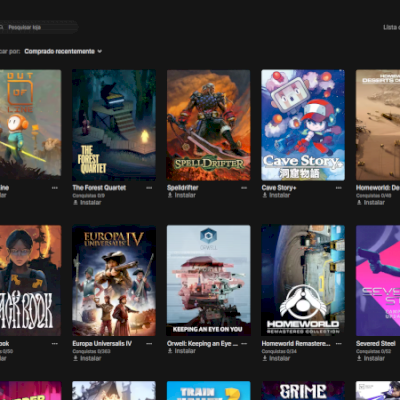Click the download icon beside Orwell's Instalar
This screenshot has width=400, height=400.
pos(170,351)
